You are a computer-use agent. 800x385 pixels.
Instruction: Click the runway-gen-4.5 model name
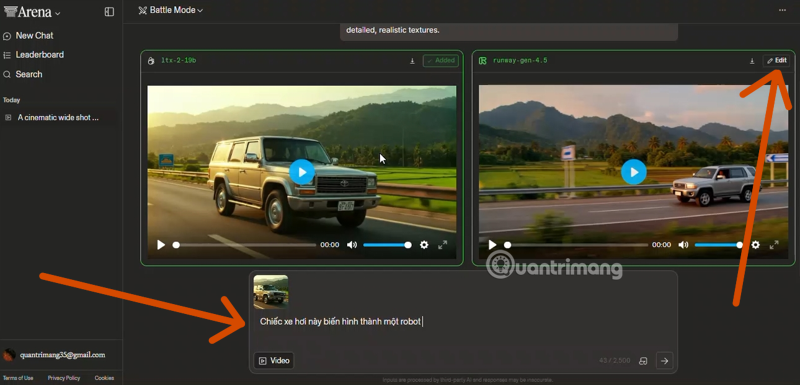520,61
